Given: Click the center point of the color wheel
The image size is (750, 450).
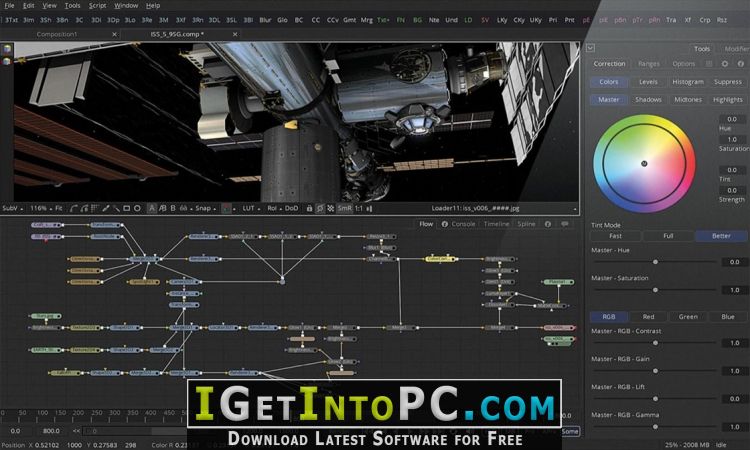Looking at the screenshot, I should pyautogui.click(x=644, y=164).
